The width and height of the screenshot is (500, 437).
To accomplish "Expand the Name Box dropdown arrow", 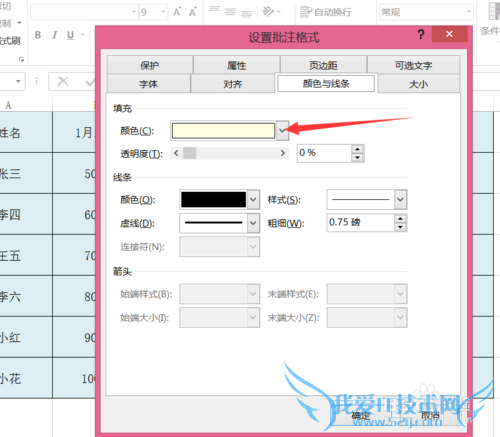I will 18,81.
